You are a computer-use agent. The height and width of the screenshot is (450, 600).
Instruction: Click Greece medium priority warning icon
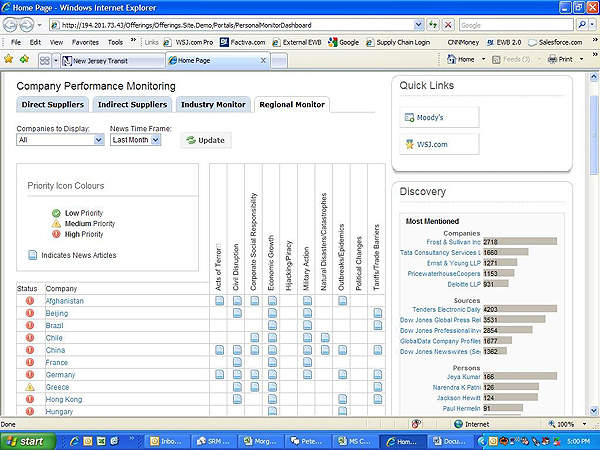(x=30, y=387)
